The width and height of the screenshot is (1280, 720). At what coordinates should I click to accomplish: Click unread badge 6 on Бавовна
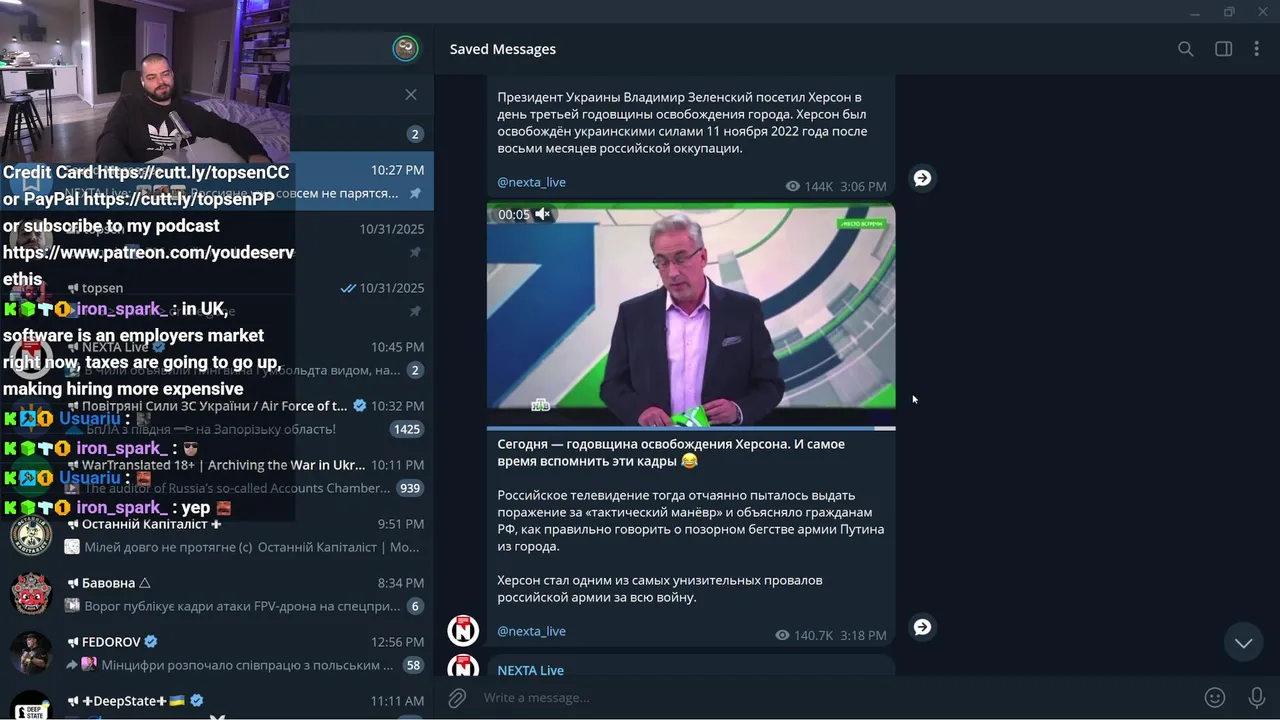tap(415, 606)
